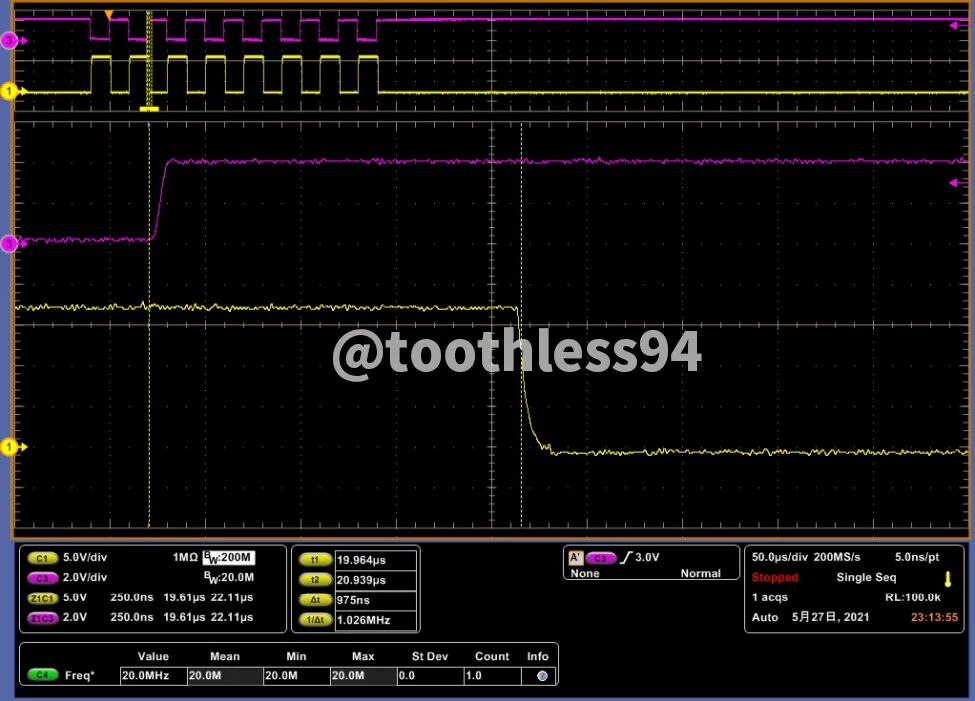Click the rising edge trigger slope icon

625,557
